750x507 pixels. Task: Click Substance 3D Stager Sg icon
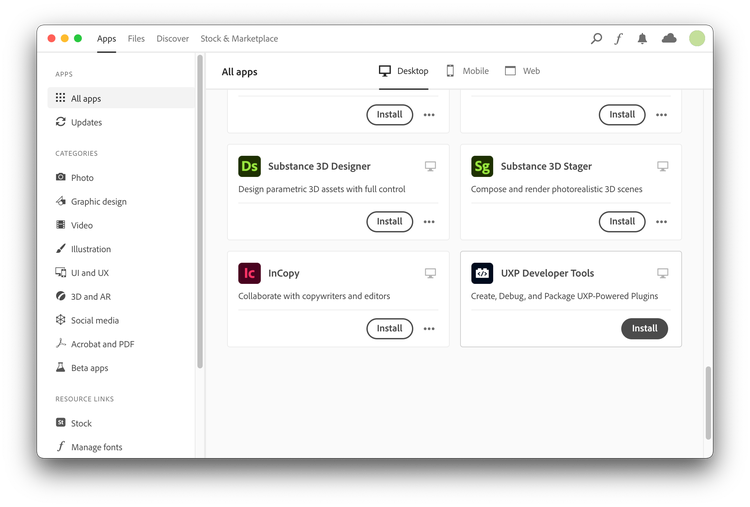pos(482,166)
